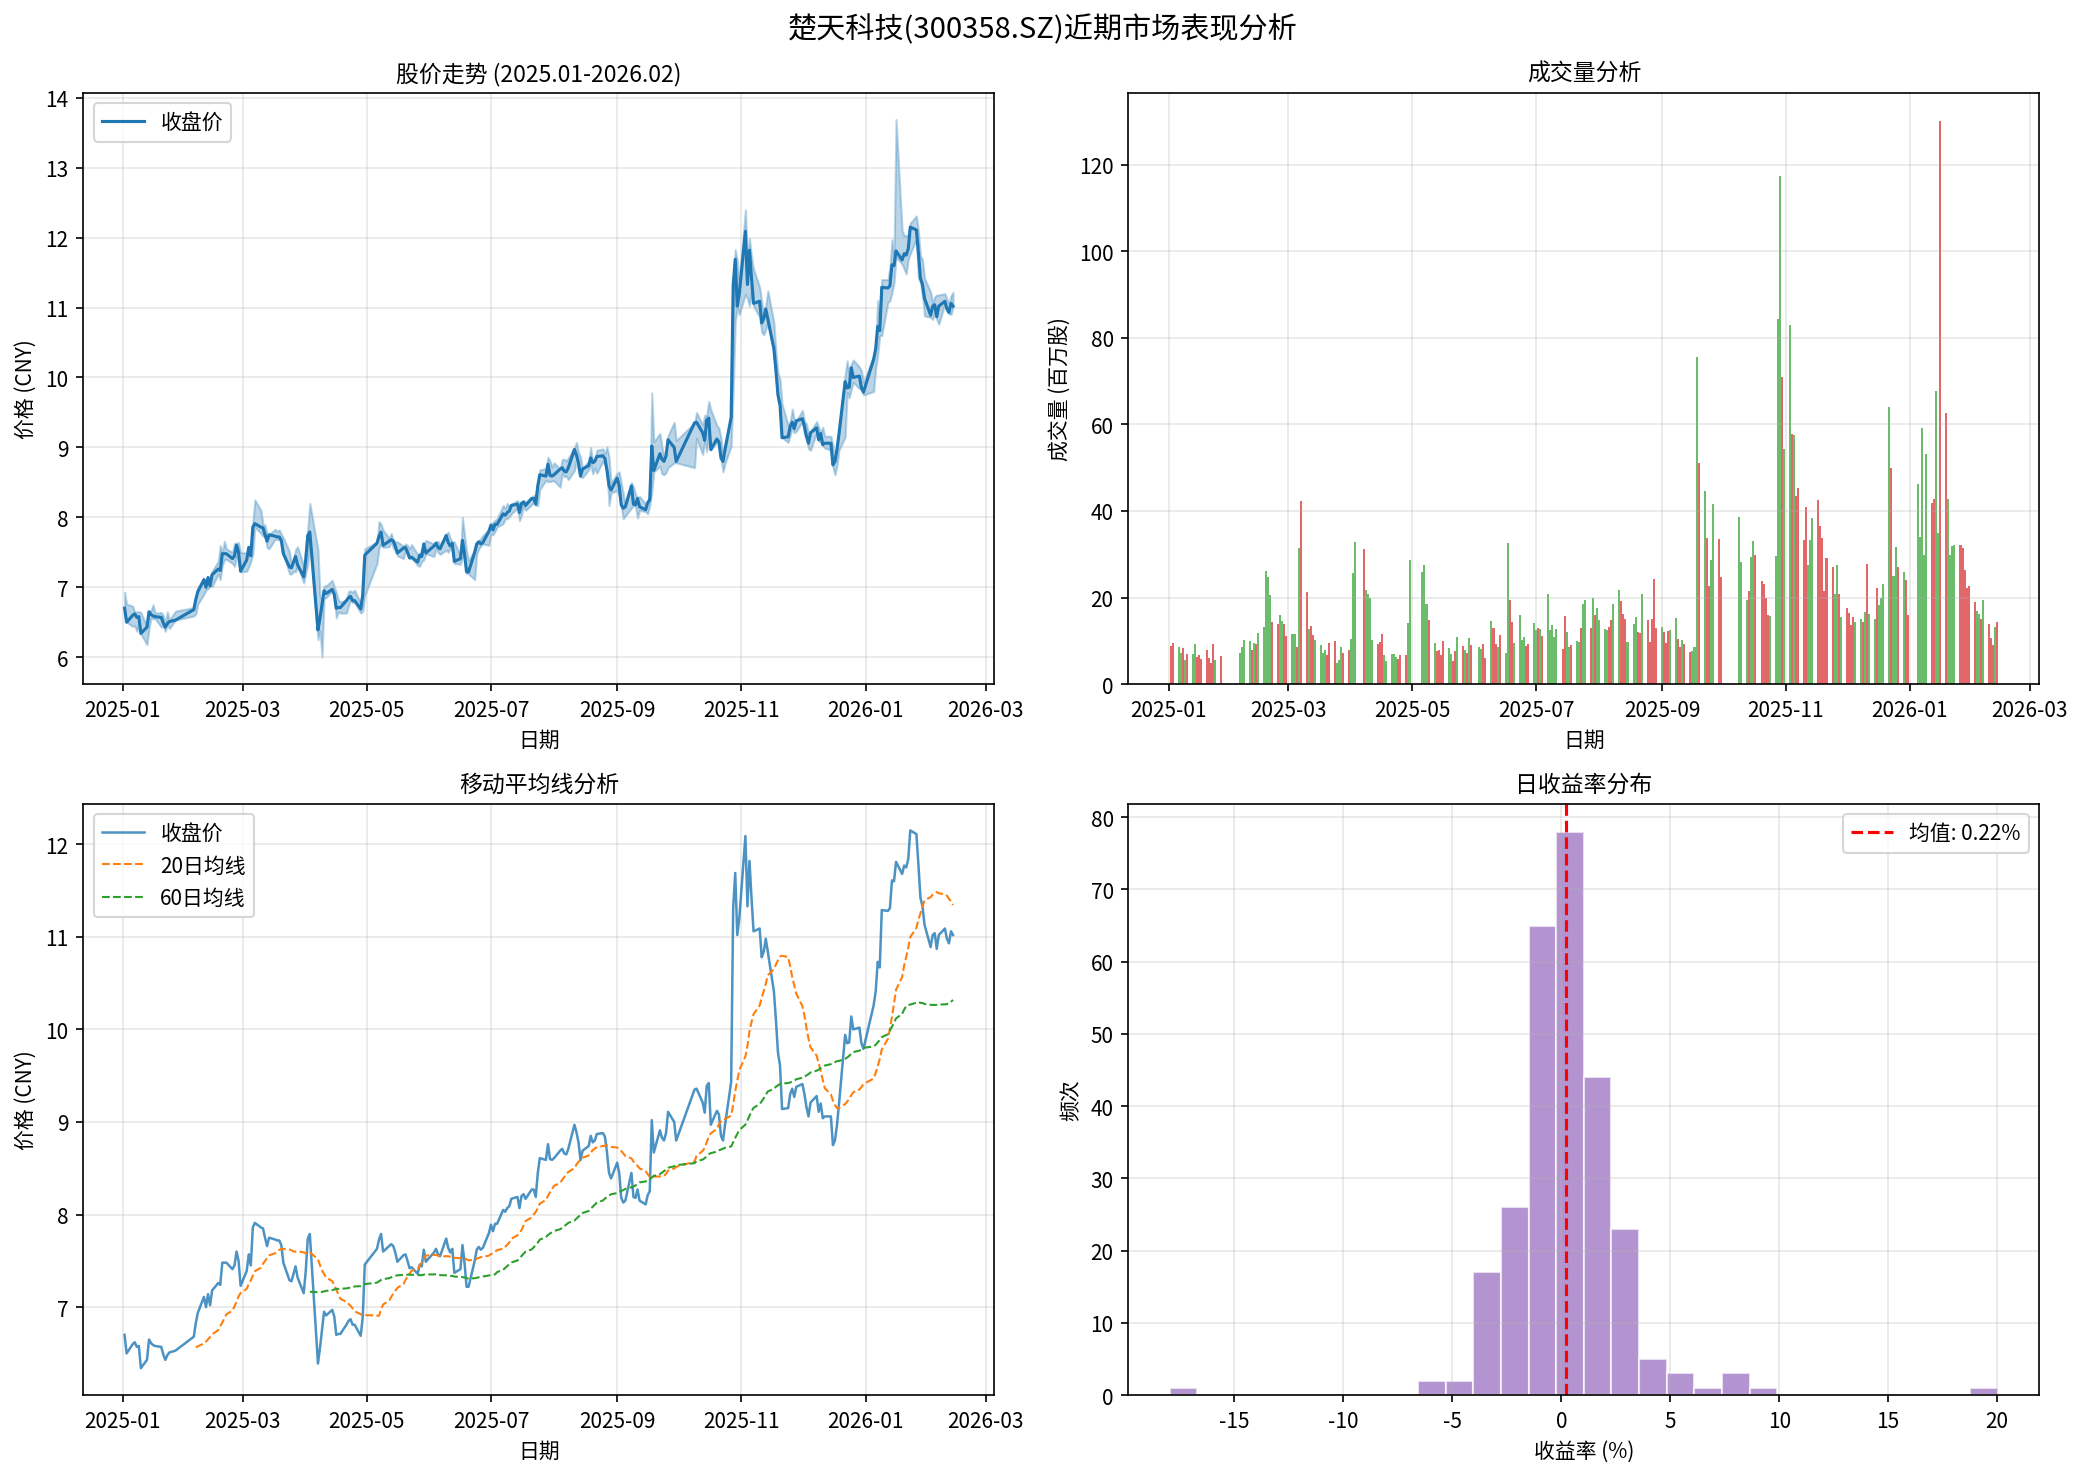Click the 120 tick label on volume y-axis
Viewport: 2082px width, 1477px height.
pyautogui.click(x=1096, y=166)
